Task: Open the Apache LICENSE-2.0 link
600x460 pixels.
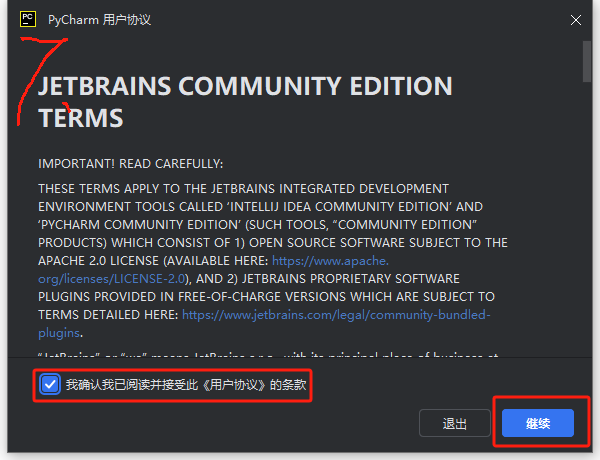Action: 214,269
